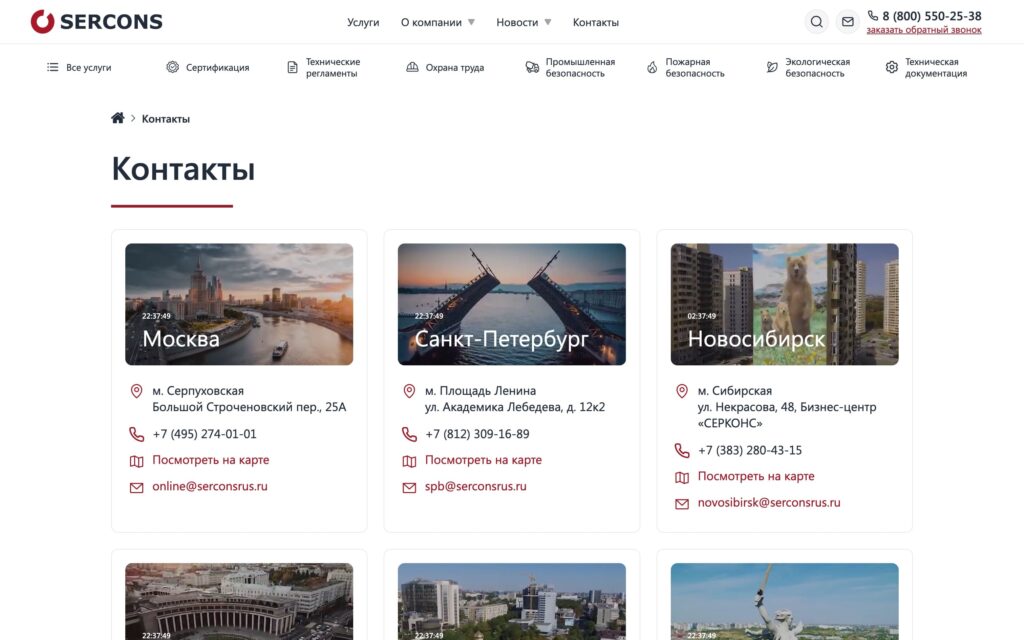1024x640 pixels.
Task: Click phone +7 (383) 280-43-15
Action: click(x=750, y=450)
